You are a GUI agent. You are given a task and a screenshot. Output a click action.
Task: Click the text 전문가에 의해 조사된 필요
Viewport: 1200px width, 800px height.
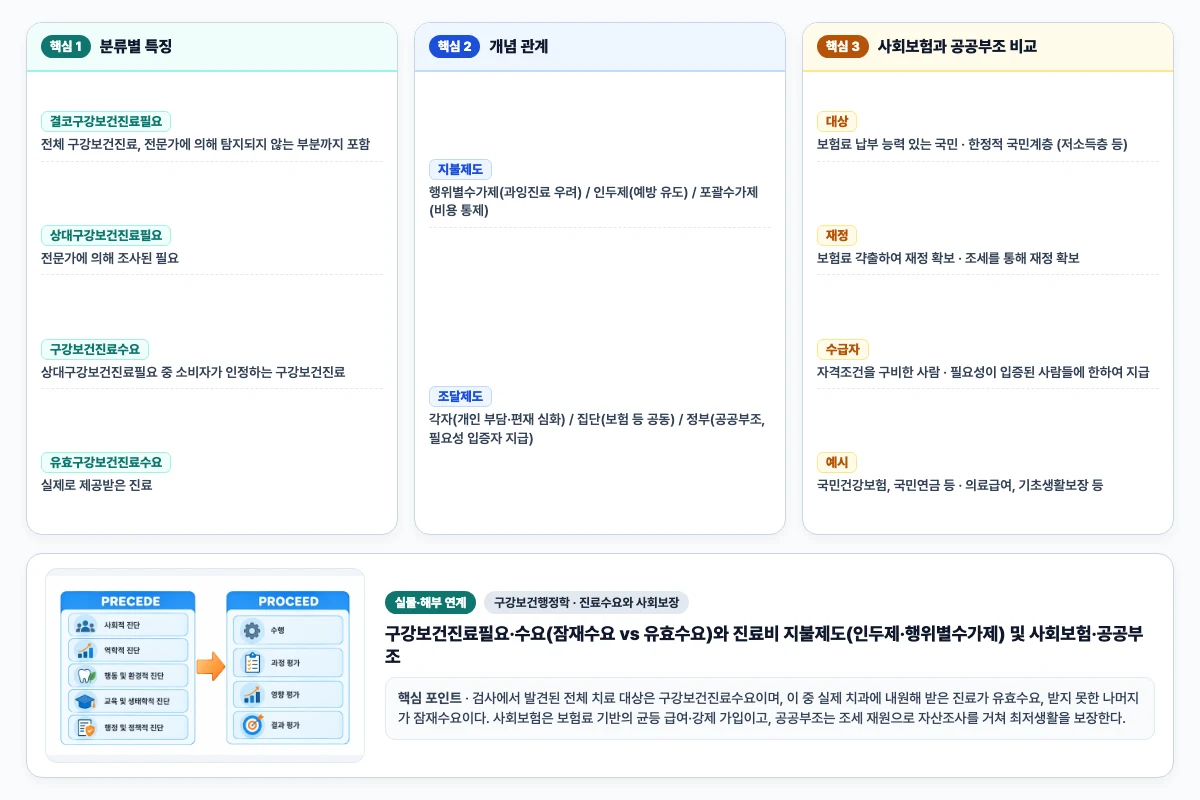tap(110, 258)
